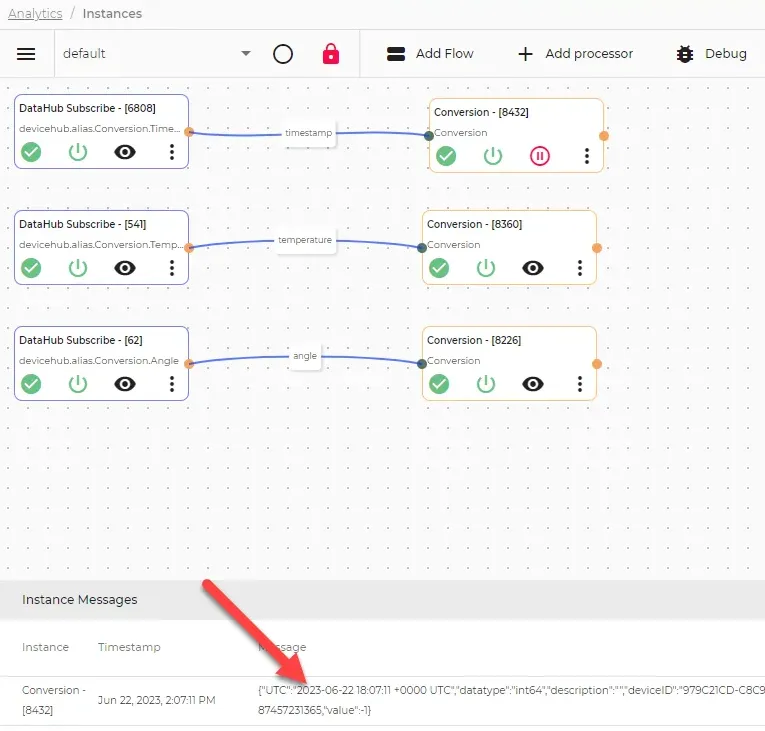Image resolution: width=765 pixels, height=731 pixels.
Task: Open options menu of Conversion [8432]
Action: pyautogui.click(x=587, y=156)
